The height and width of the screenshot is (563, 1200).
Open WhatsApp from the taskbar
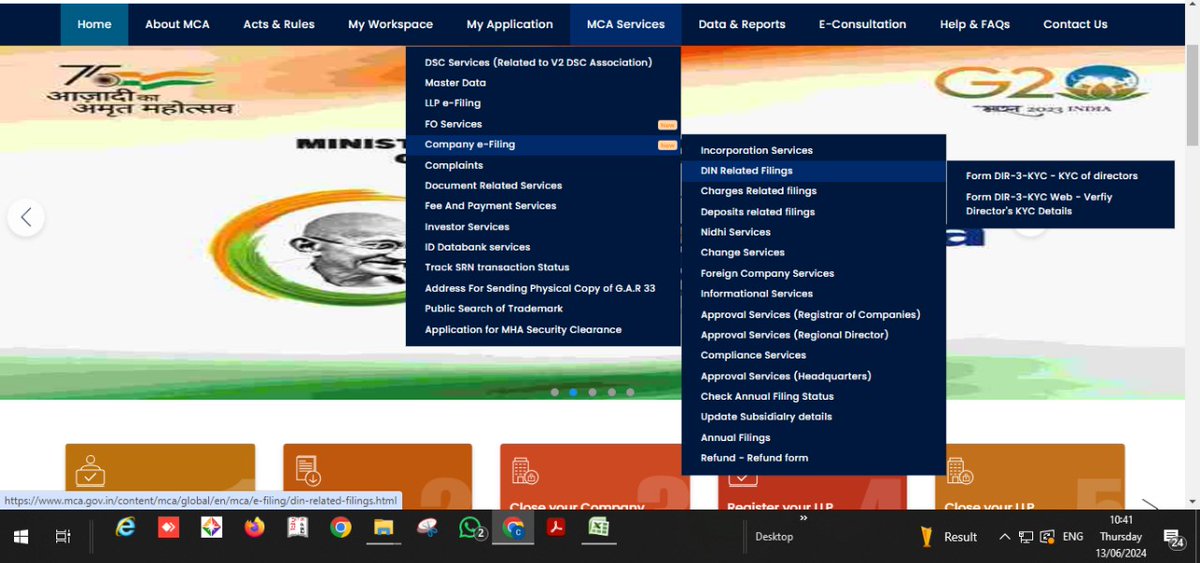pyautogui.click(x=472, y=528)
